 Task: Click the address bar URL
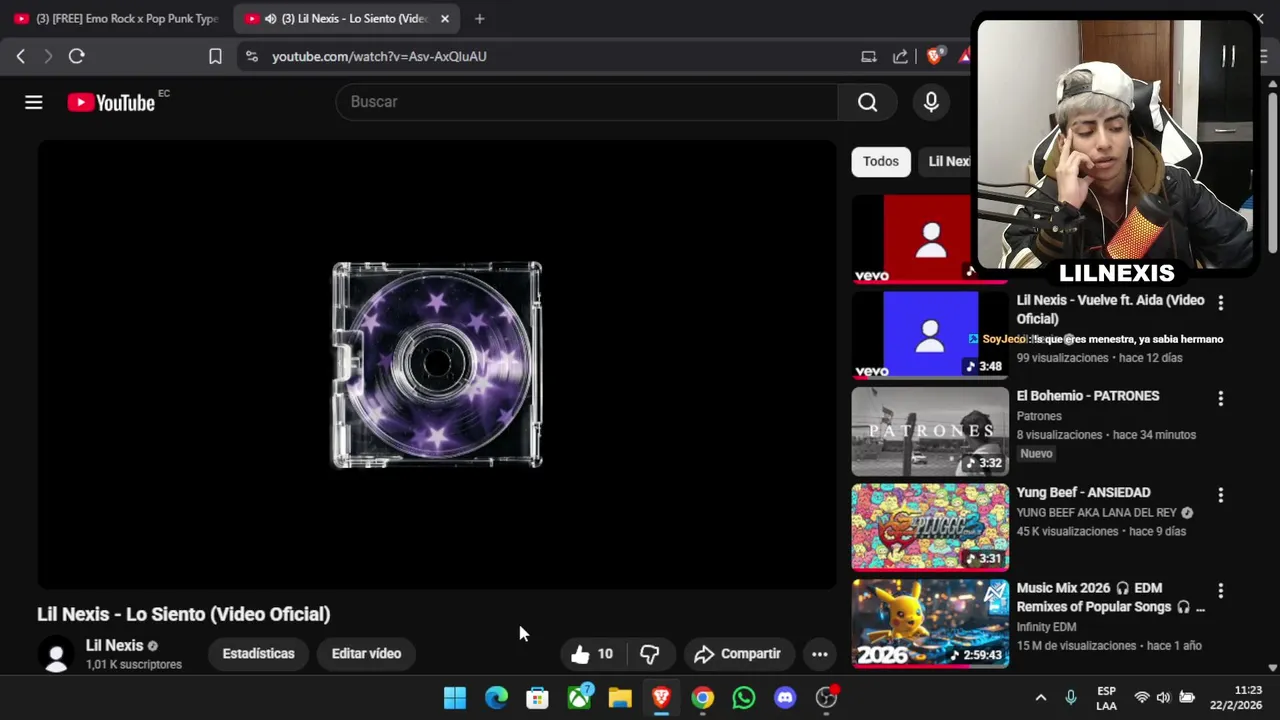(x=379, y=57)
